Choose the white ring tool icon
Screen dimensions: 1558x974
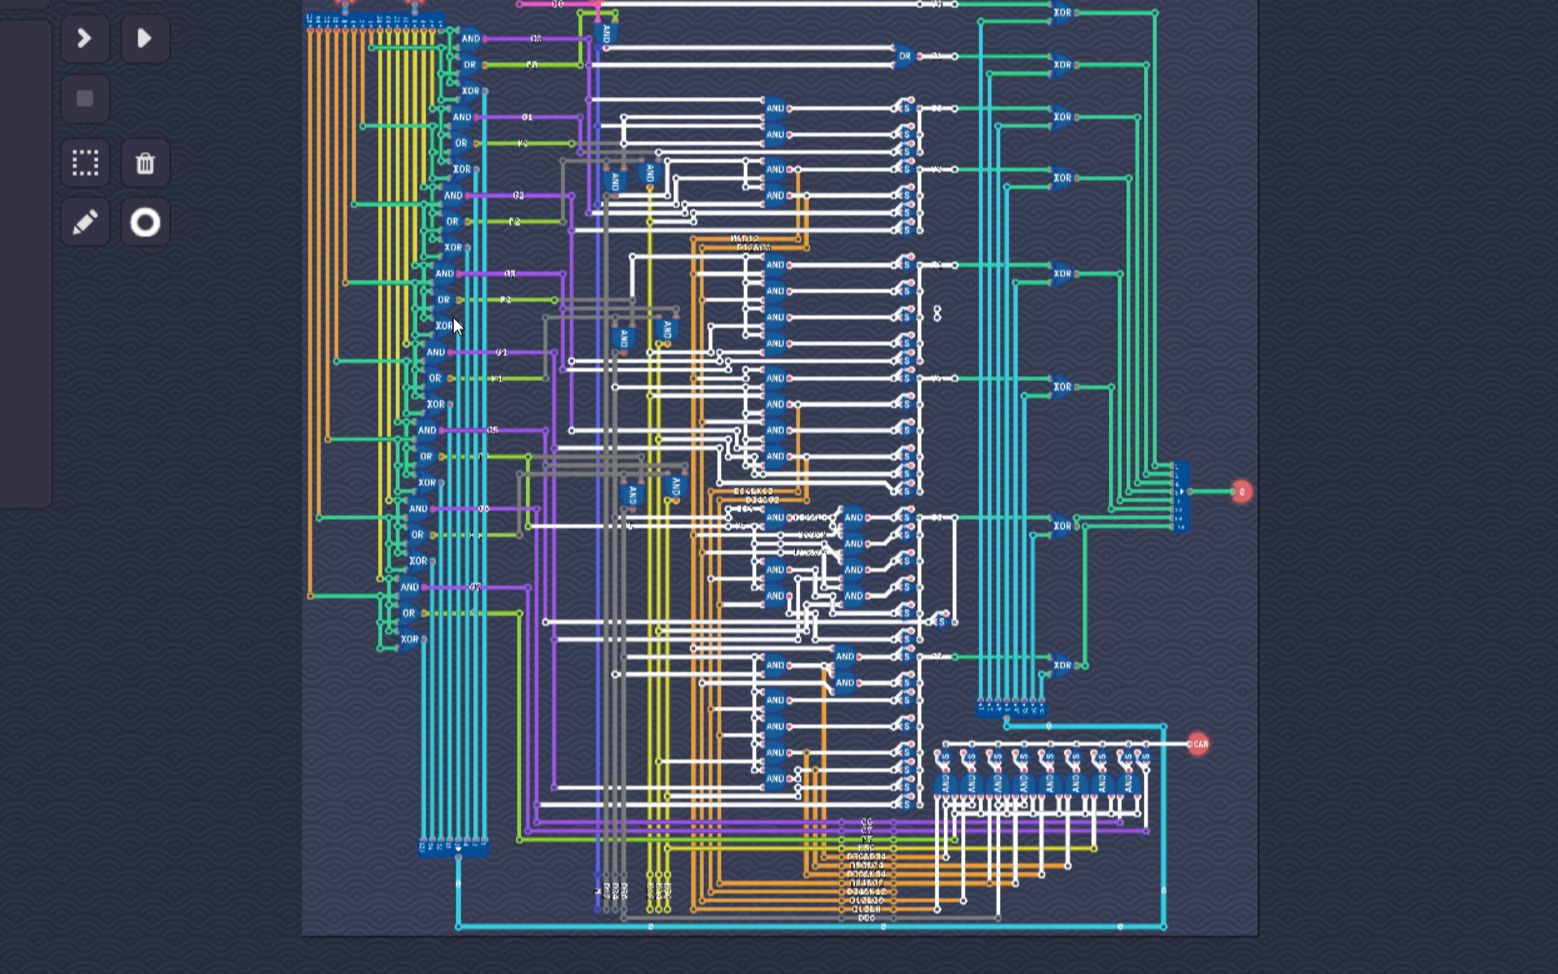145,222
